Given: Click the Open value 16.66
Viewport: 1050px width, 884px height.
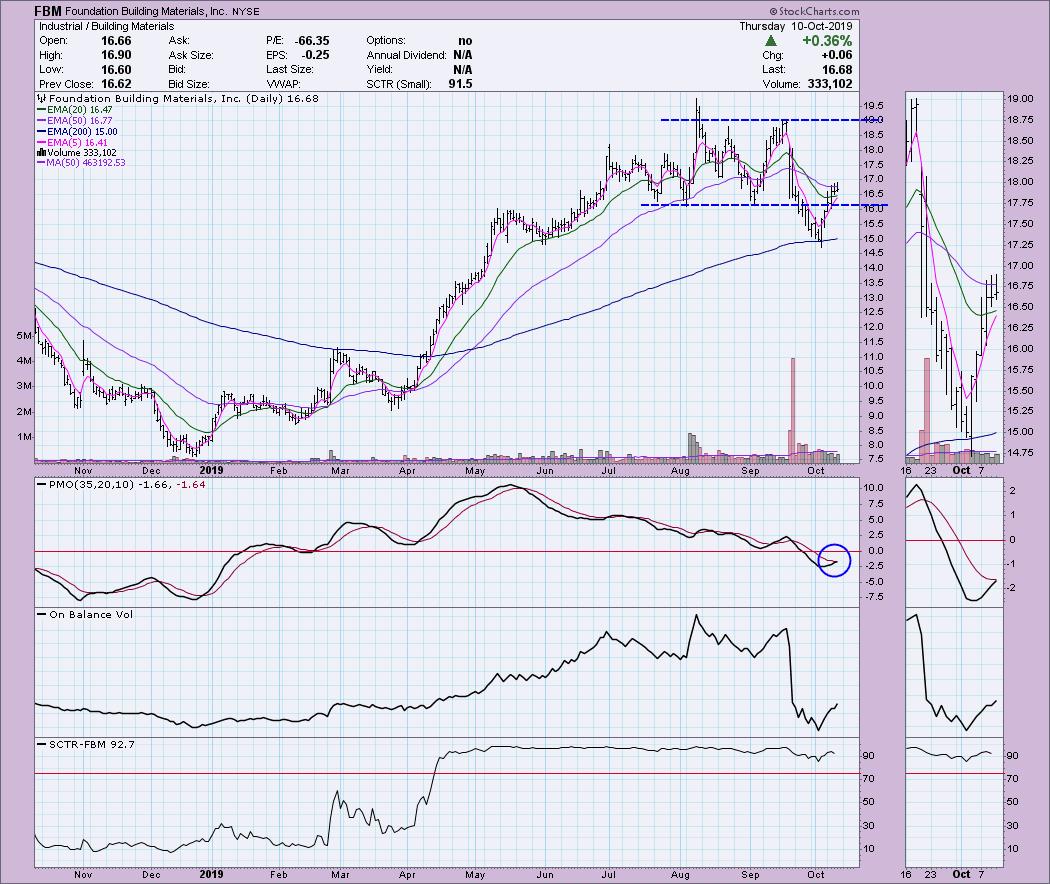Looking at the screenshot, I should 116,41.
